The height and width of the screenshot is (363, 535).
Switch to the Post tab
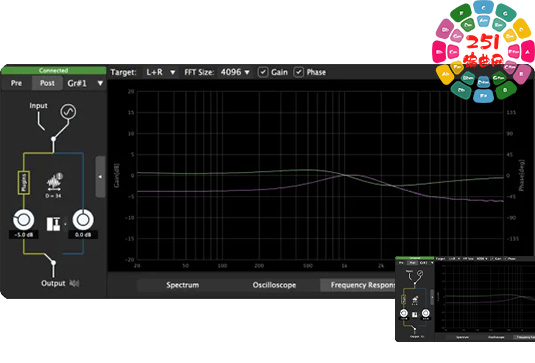point(47,83)
